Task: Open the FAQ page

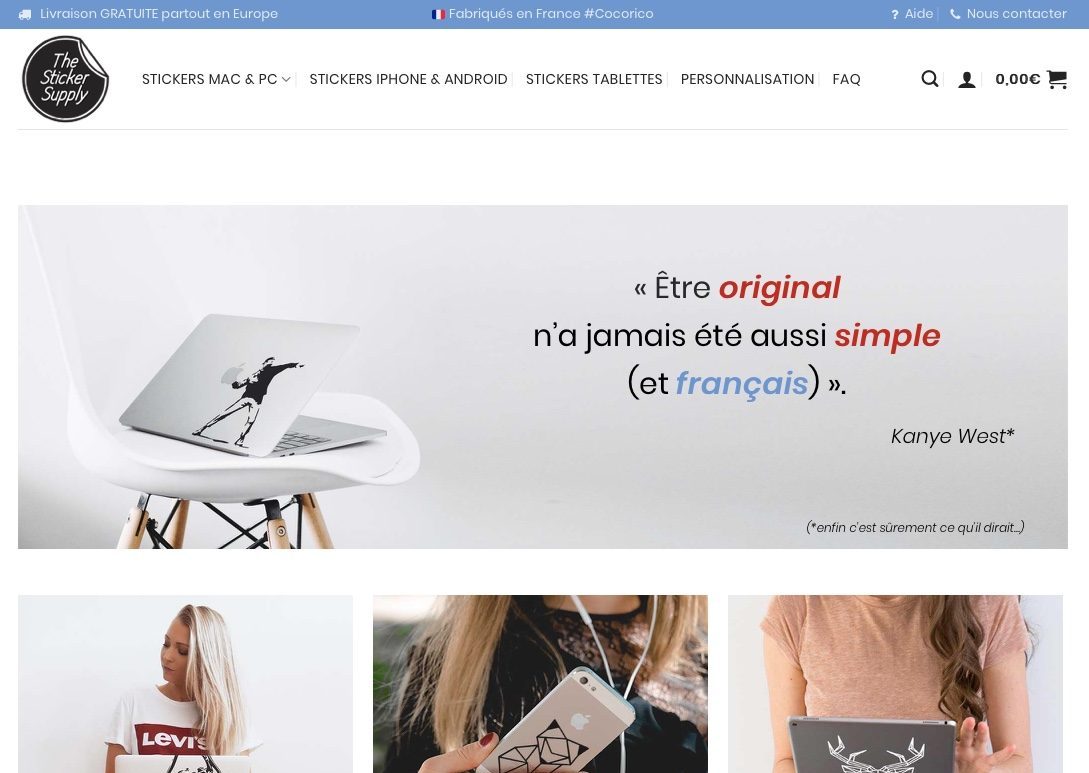Action: pos(847,79)
